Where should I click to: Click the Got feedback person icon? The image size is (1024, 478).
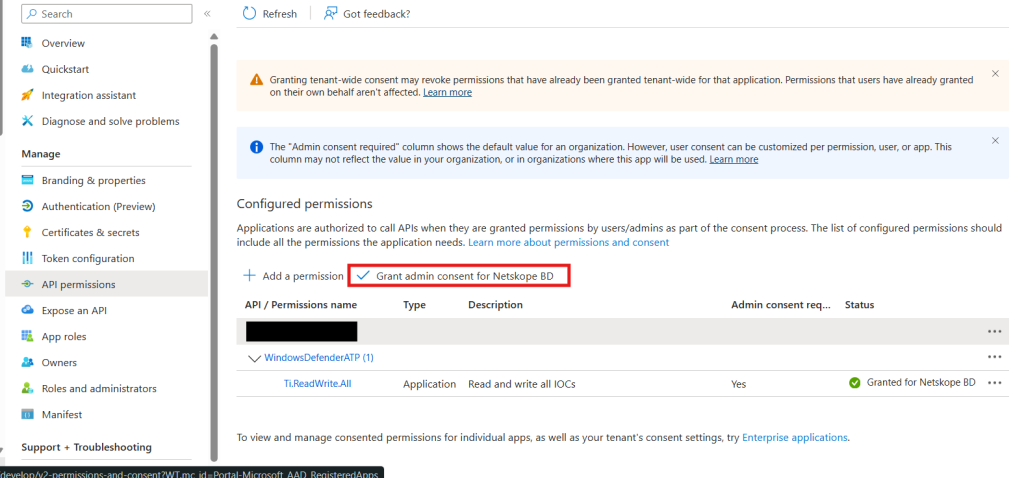tap(330, 14)
